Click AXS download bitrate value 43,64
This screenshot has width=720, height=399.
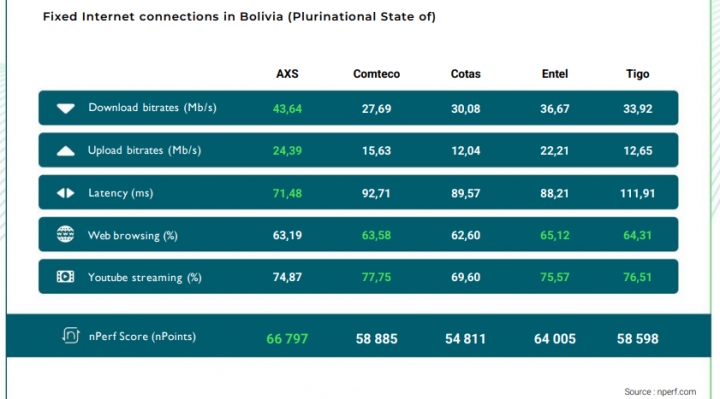287,109
